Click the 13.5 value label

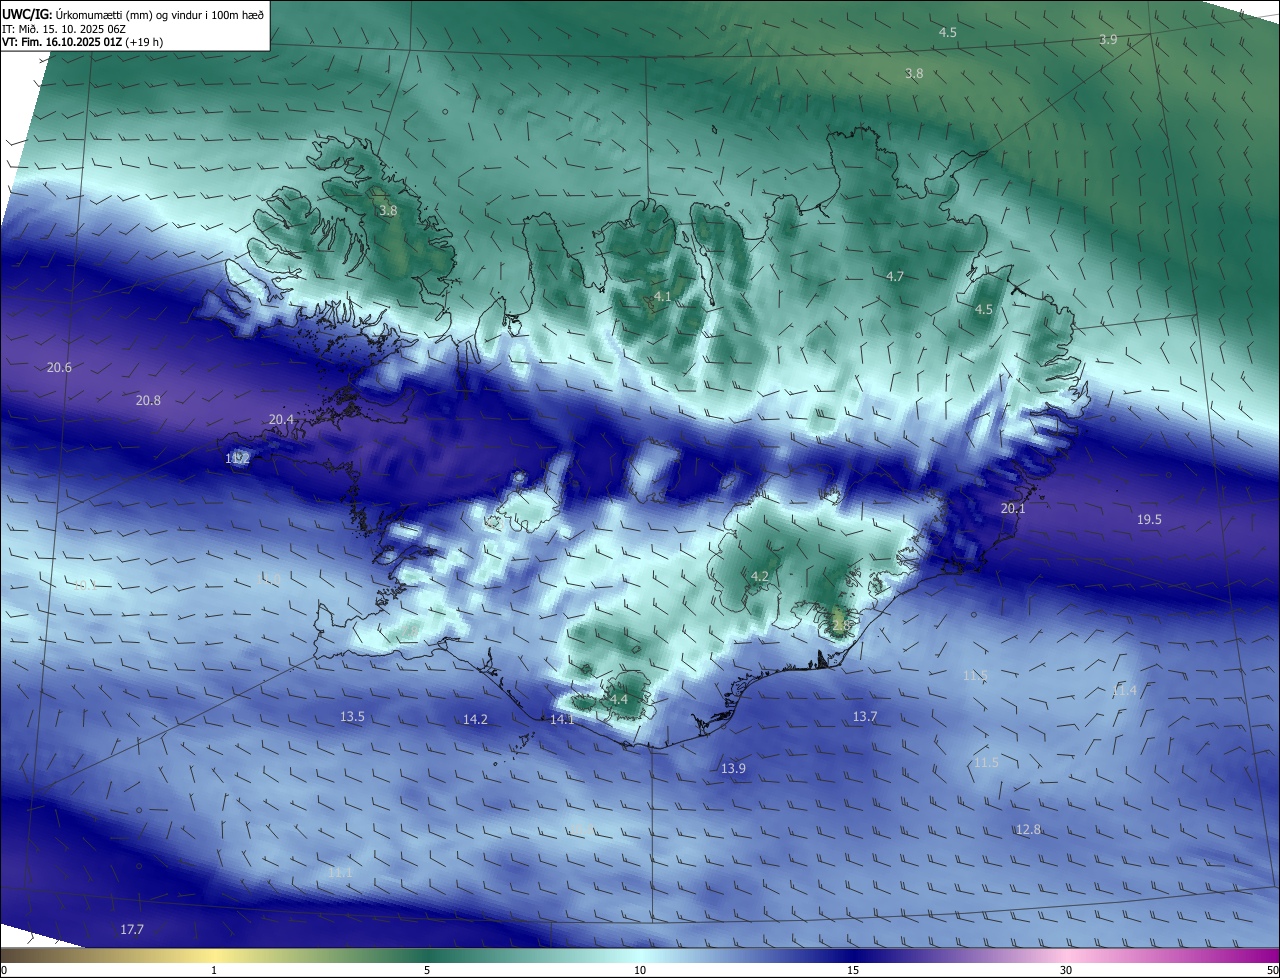tap(352, 716)
